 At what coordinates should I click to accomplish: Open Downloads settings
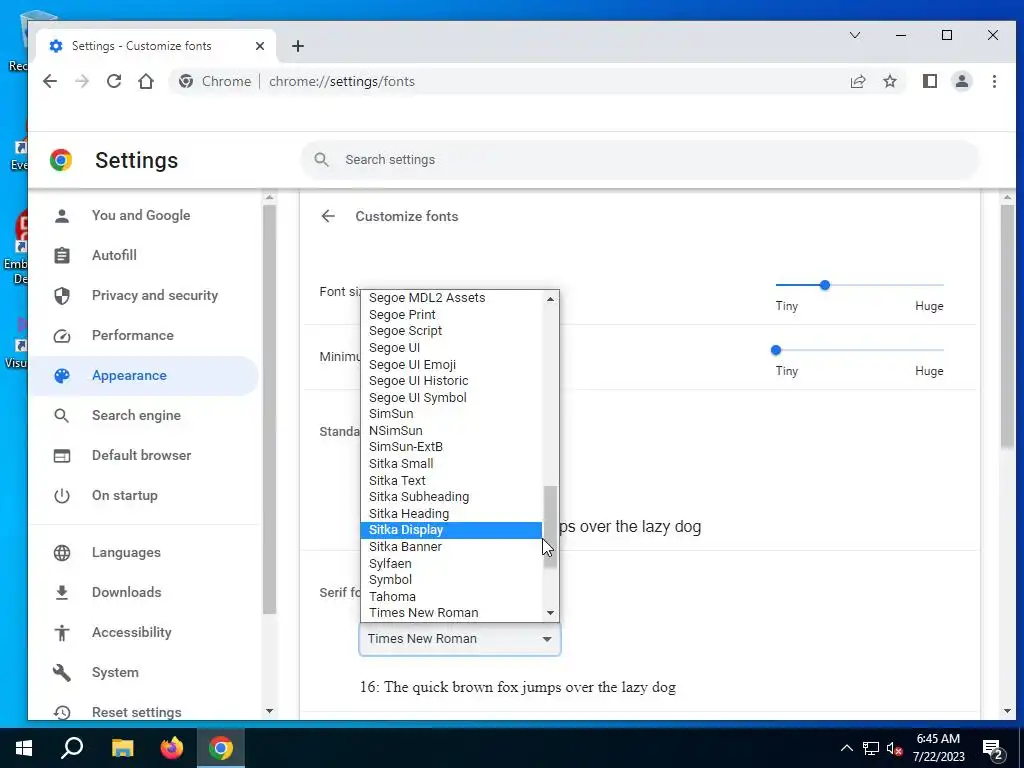126,592
